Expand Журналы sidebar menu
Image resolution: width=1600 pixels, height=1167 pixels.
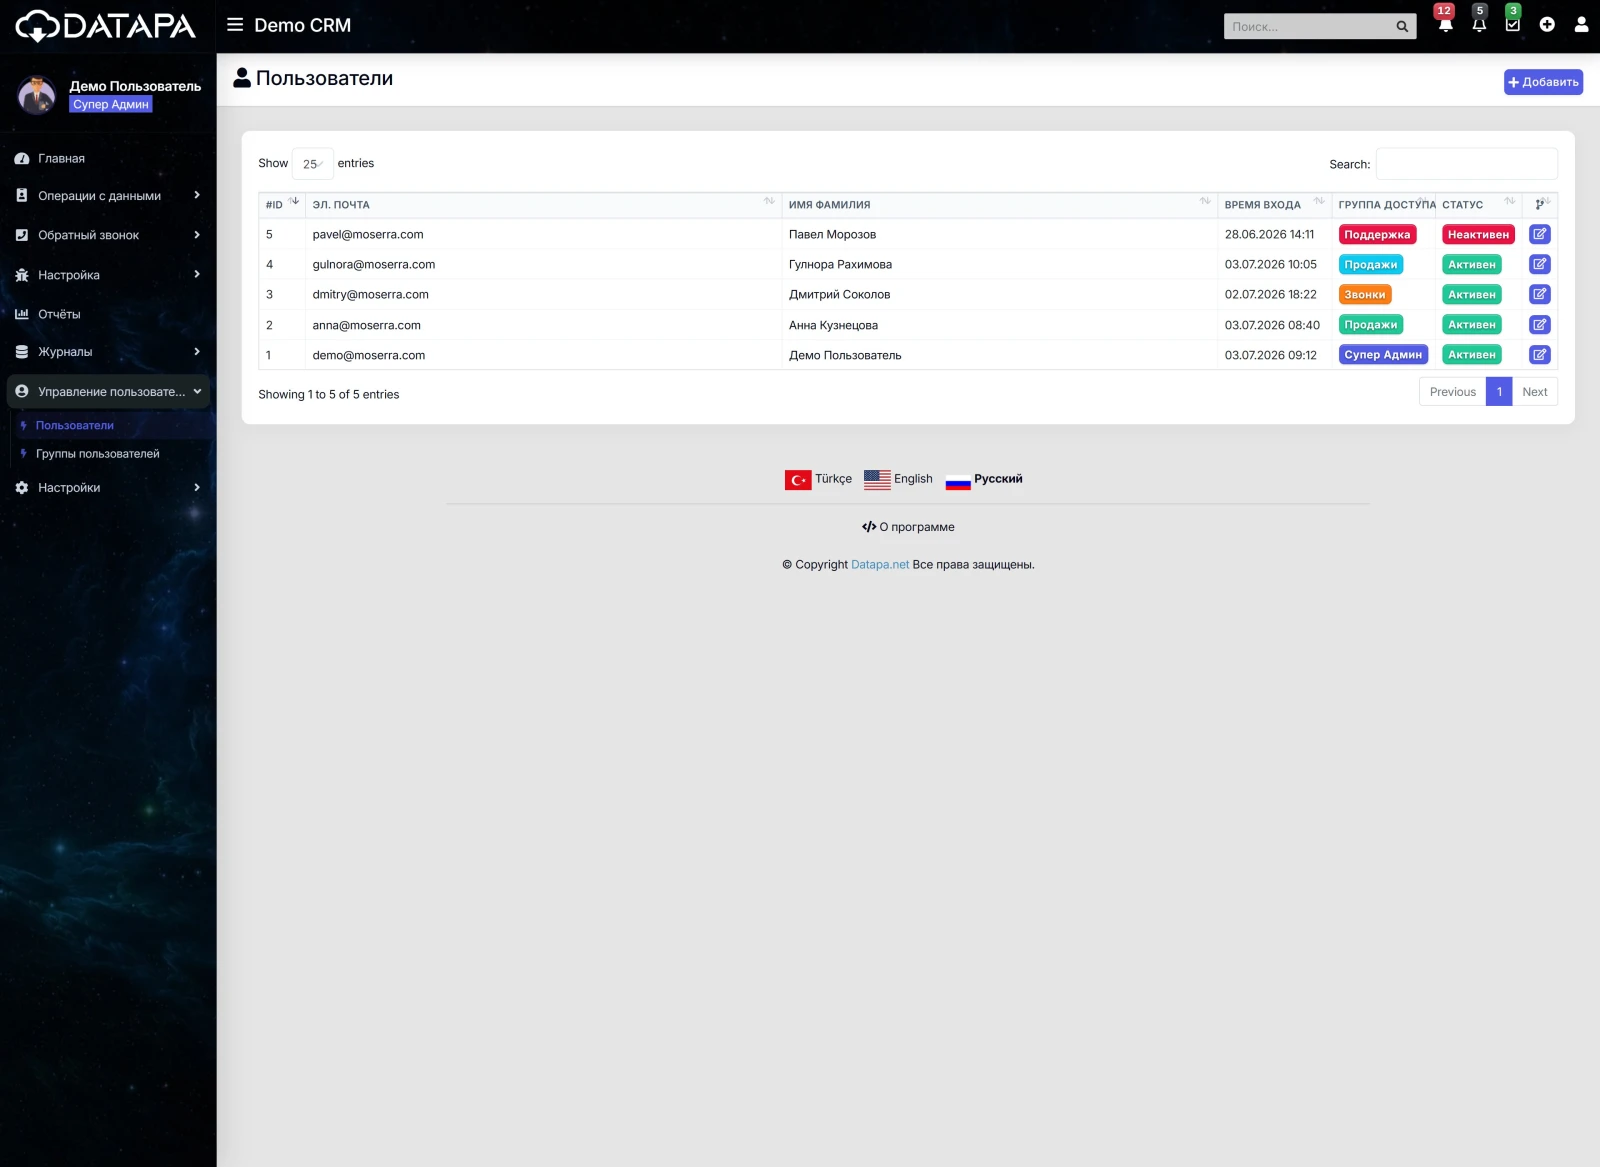click(108, 352)
